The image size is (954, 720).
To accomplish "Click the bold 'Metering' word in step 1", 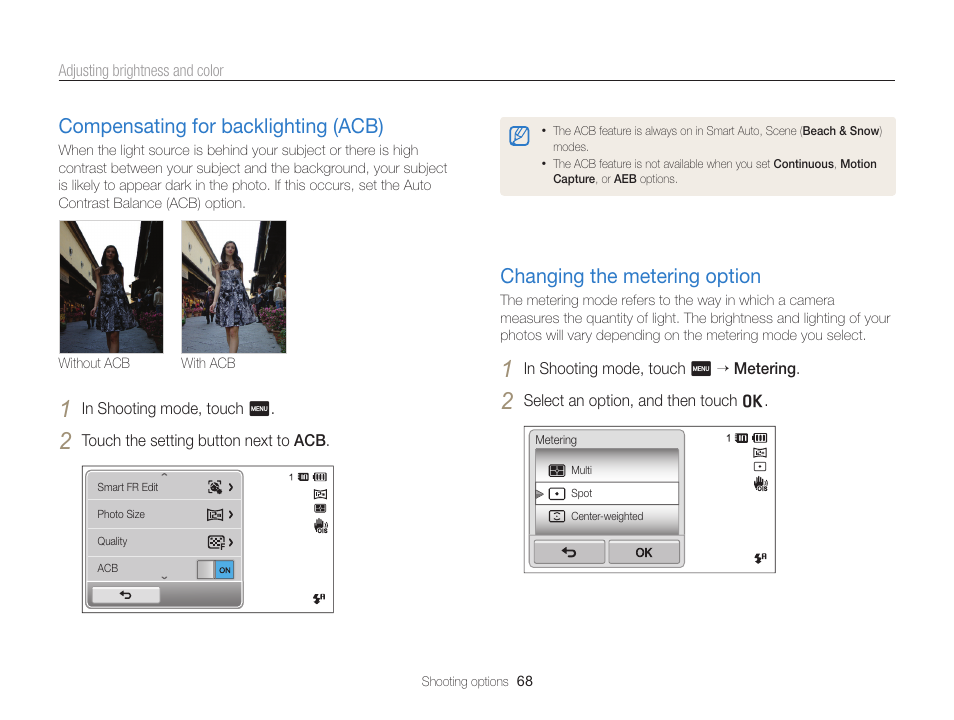I will coord(765,369).
